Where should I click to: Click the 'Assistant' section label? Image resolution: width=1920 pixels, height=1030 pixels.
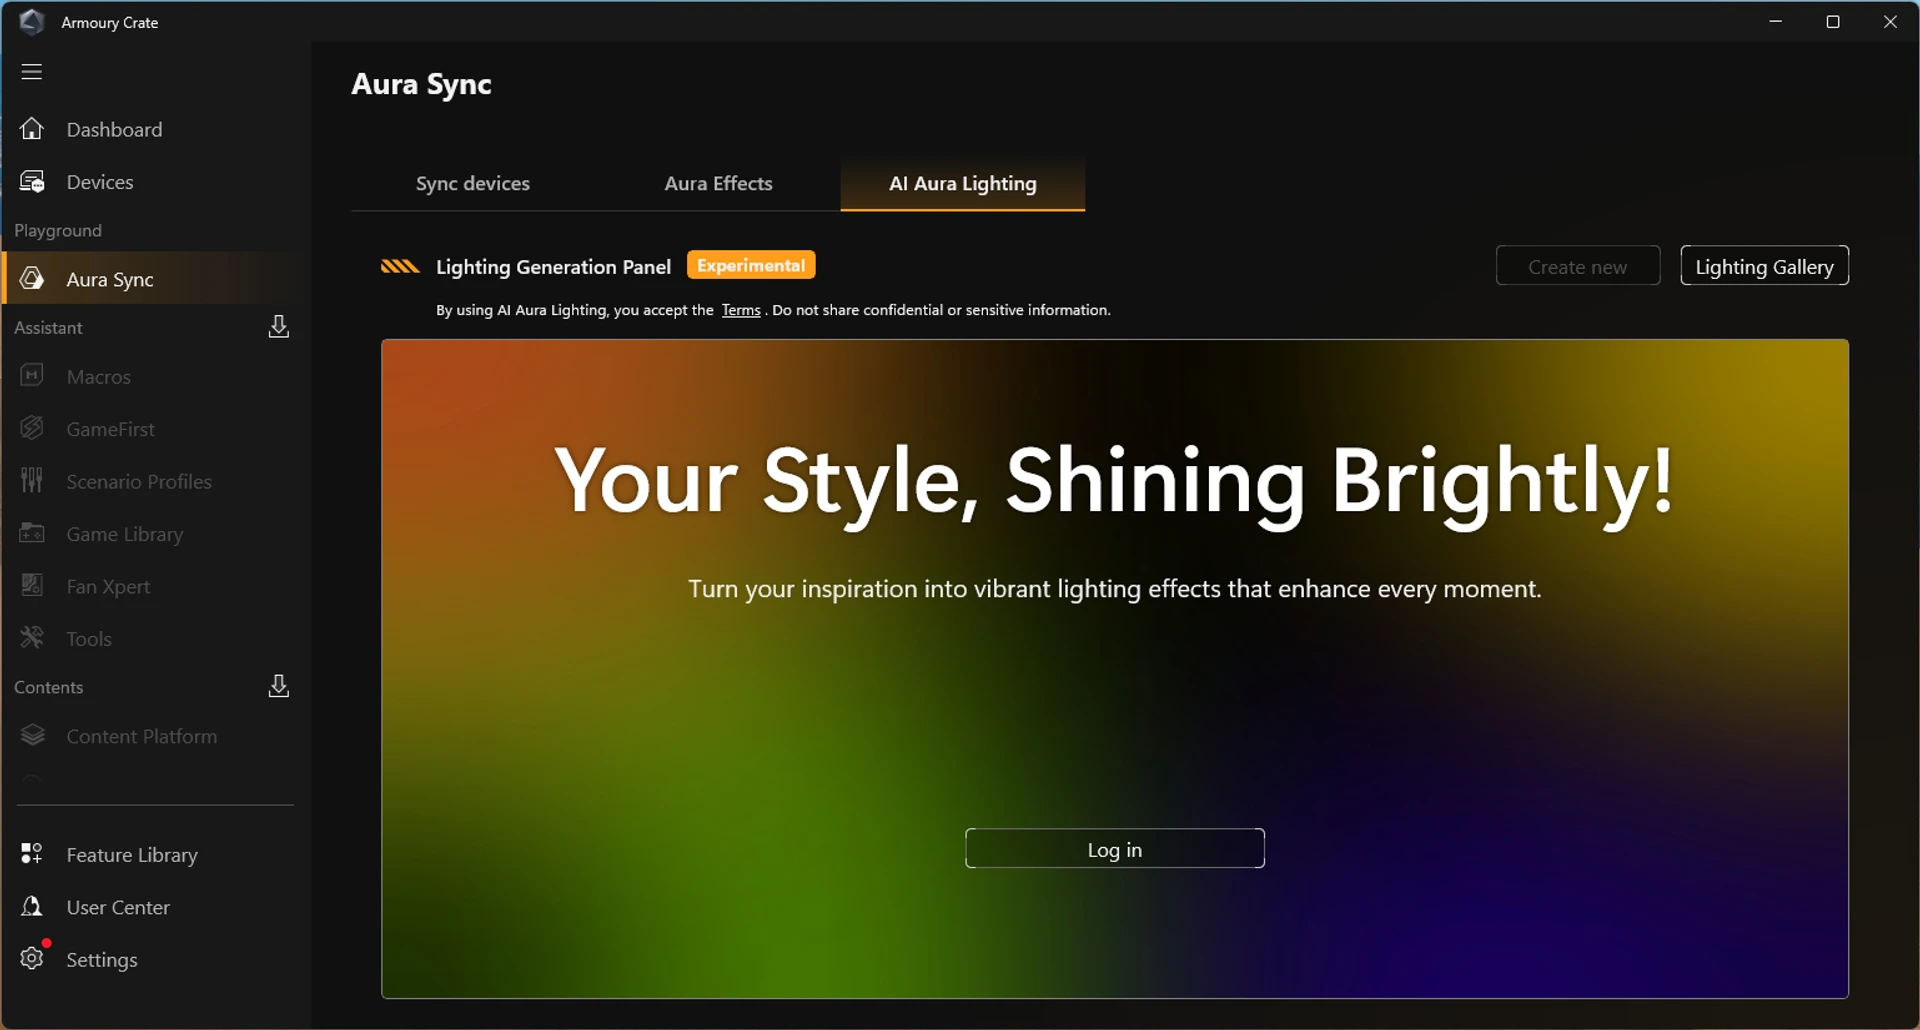pos(48,327)
